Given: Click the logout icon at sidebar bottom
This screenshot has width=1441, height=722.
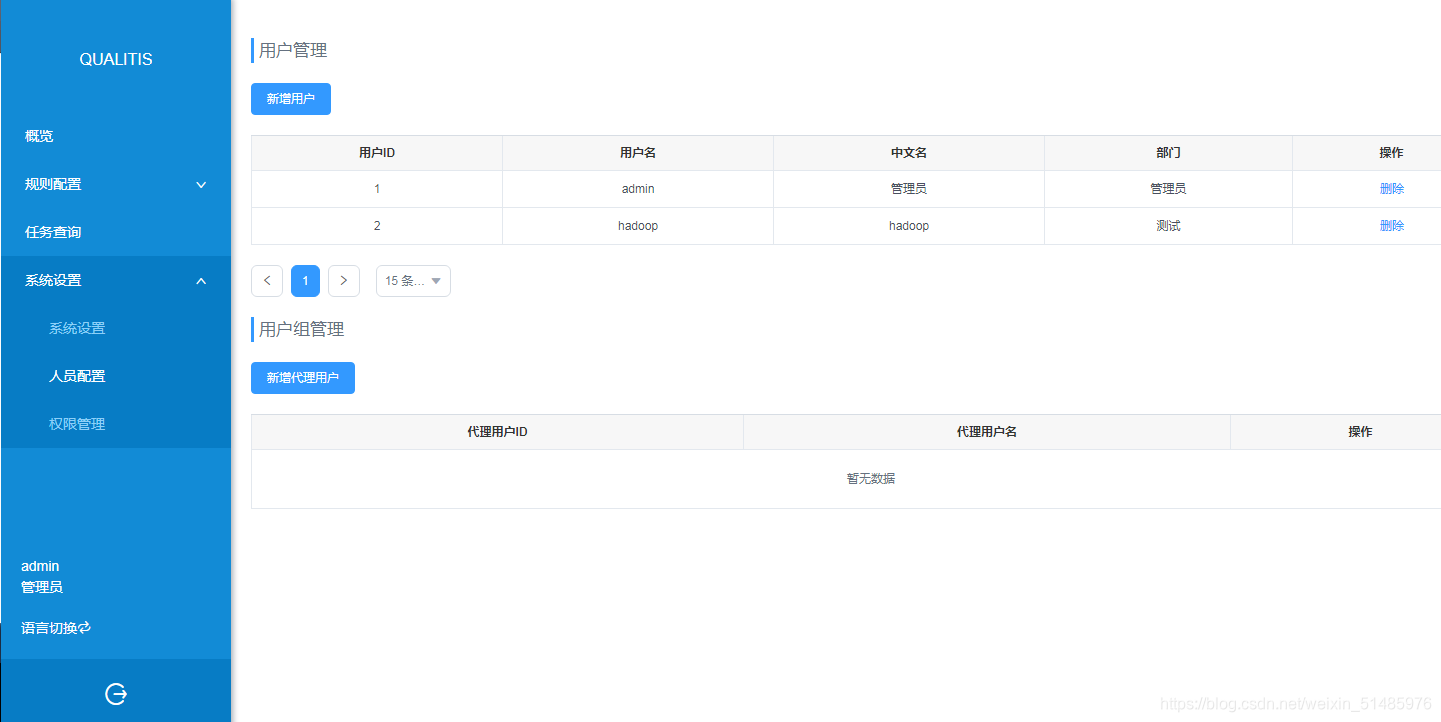Looking at the screenshot, I should 115,692.
